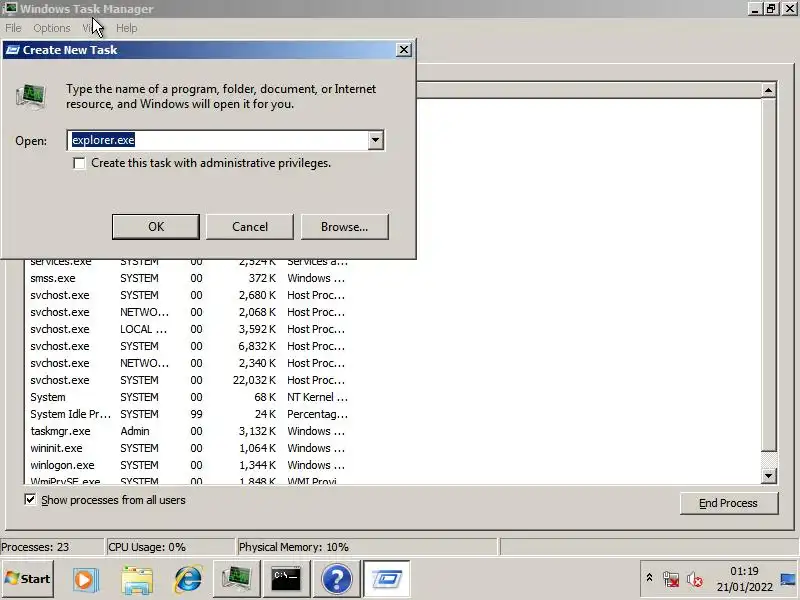
Task: Click process list scroll down arrow
Action: point(768,476)
